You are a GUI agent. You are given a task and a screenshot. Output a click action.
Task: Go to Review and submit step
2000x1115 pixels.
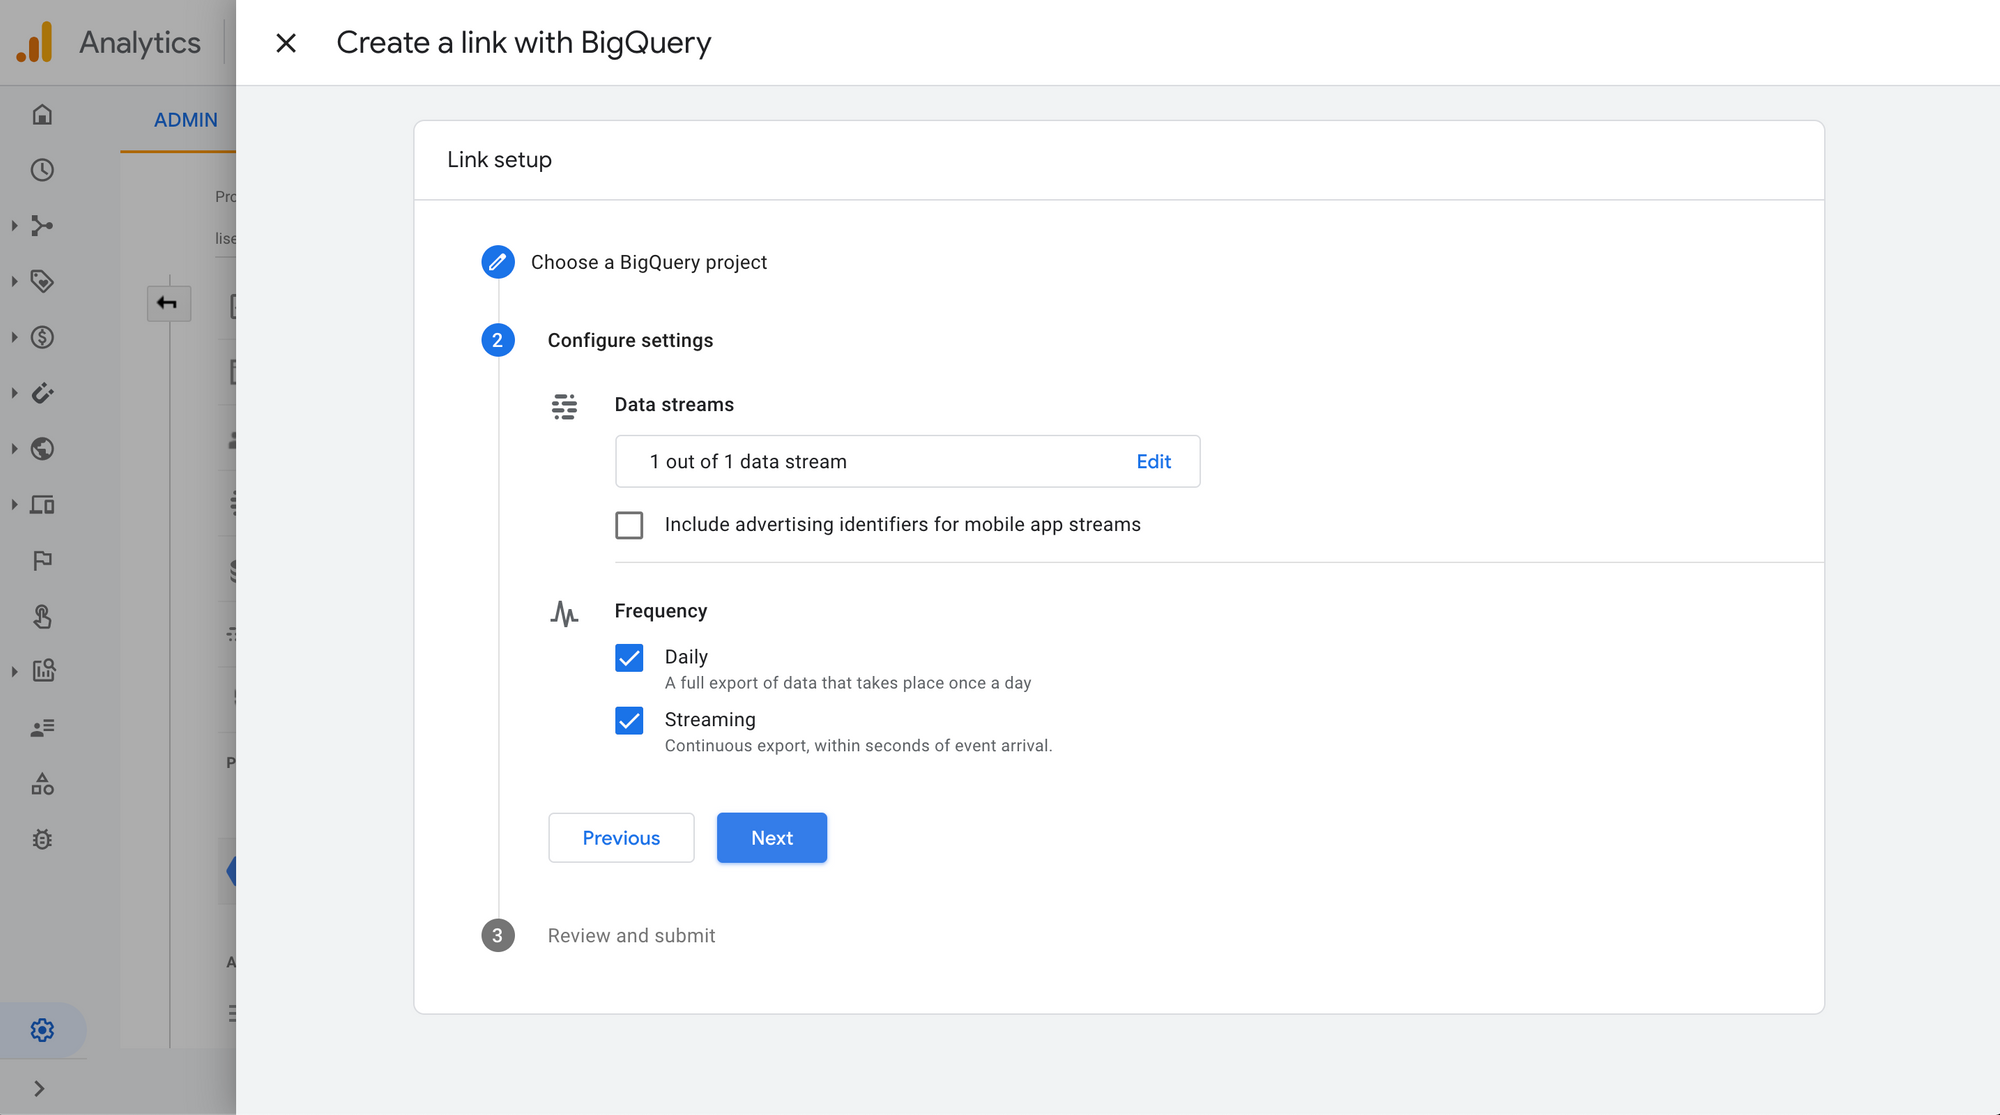click(x=631, y=936)
